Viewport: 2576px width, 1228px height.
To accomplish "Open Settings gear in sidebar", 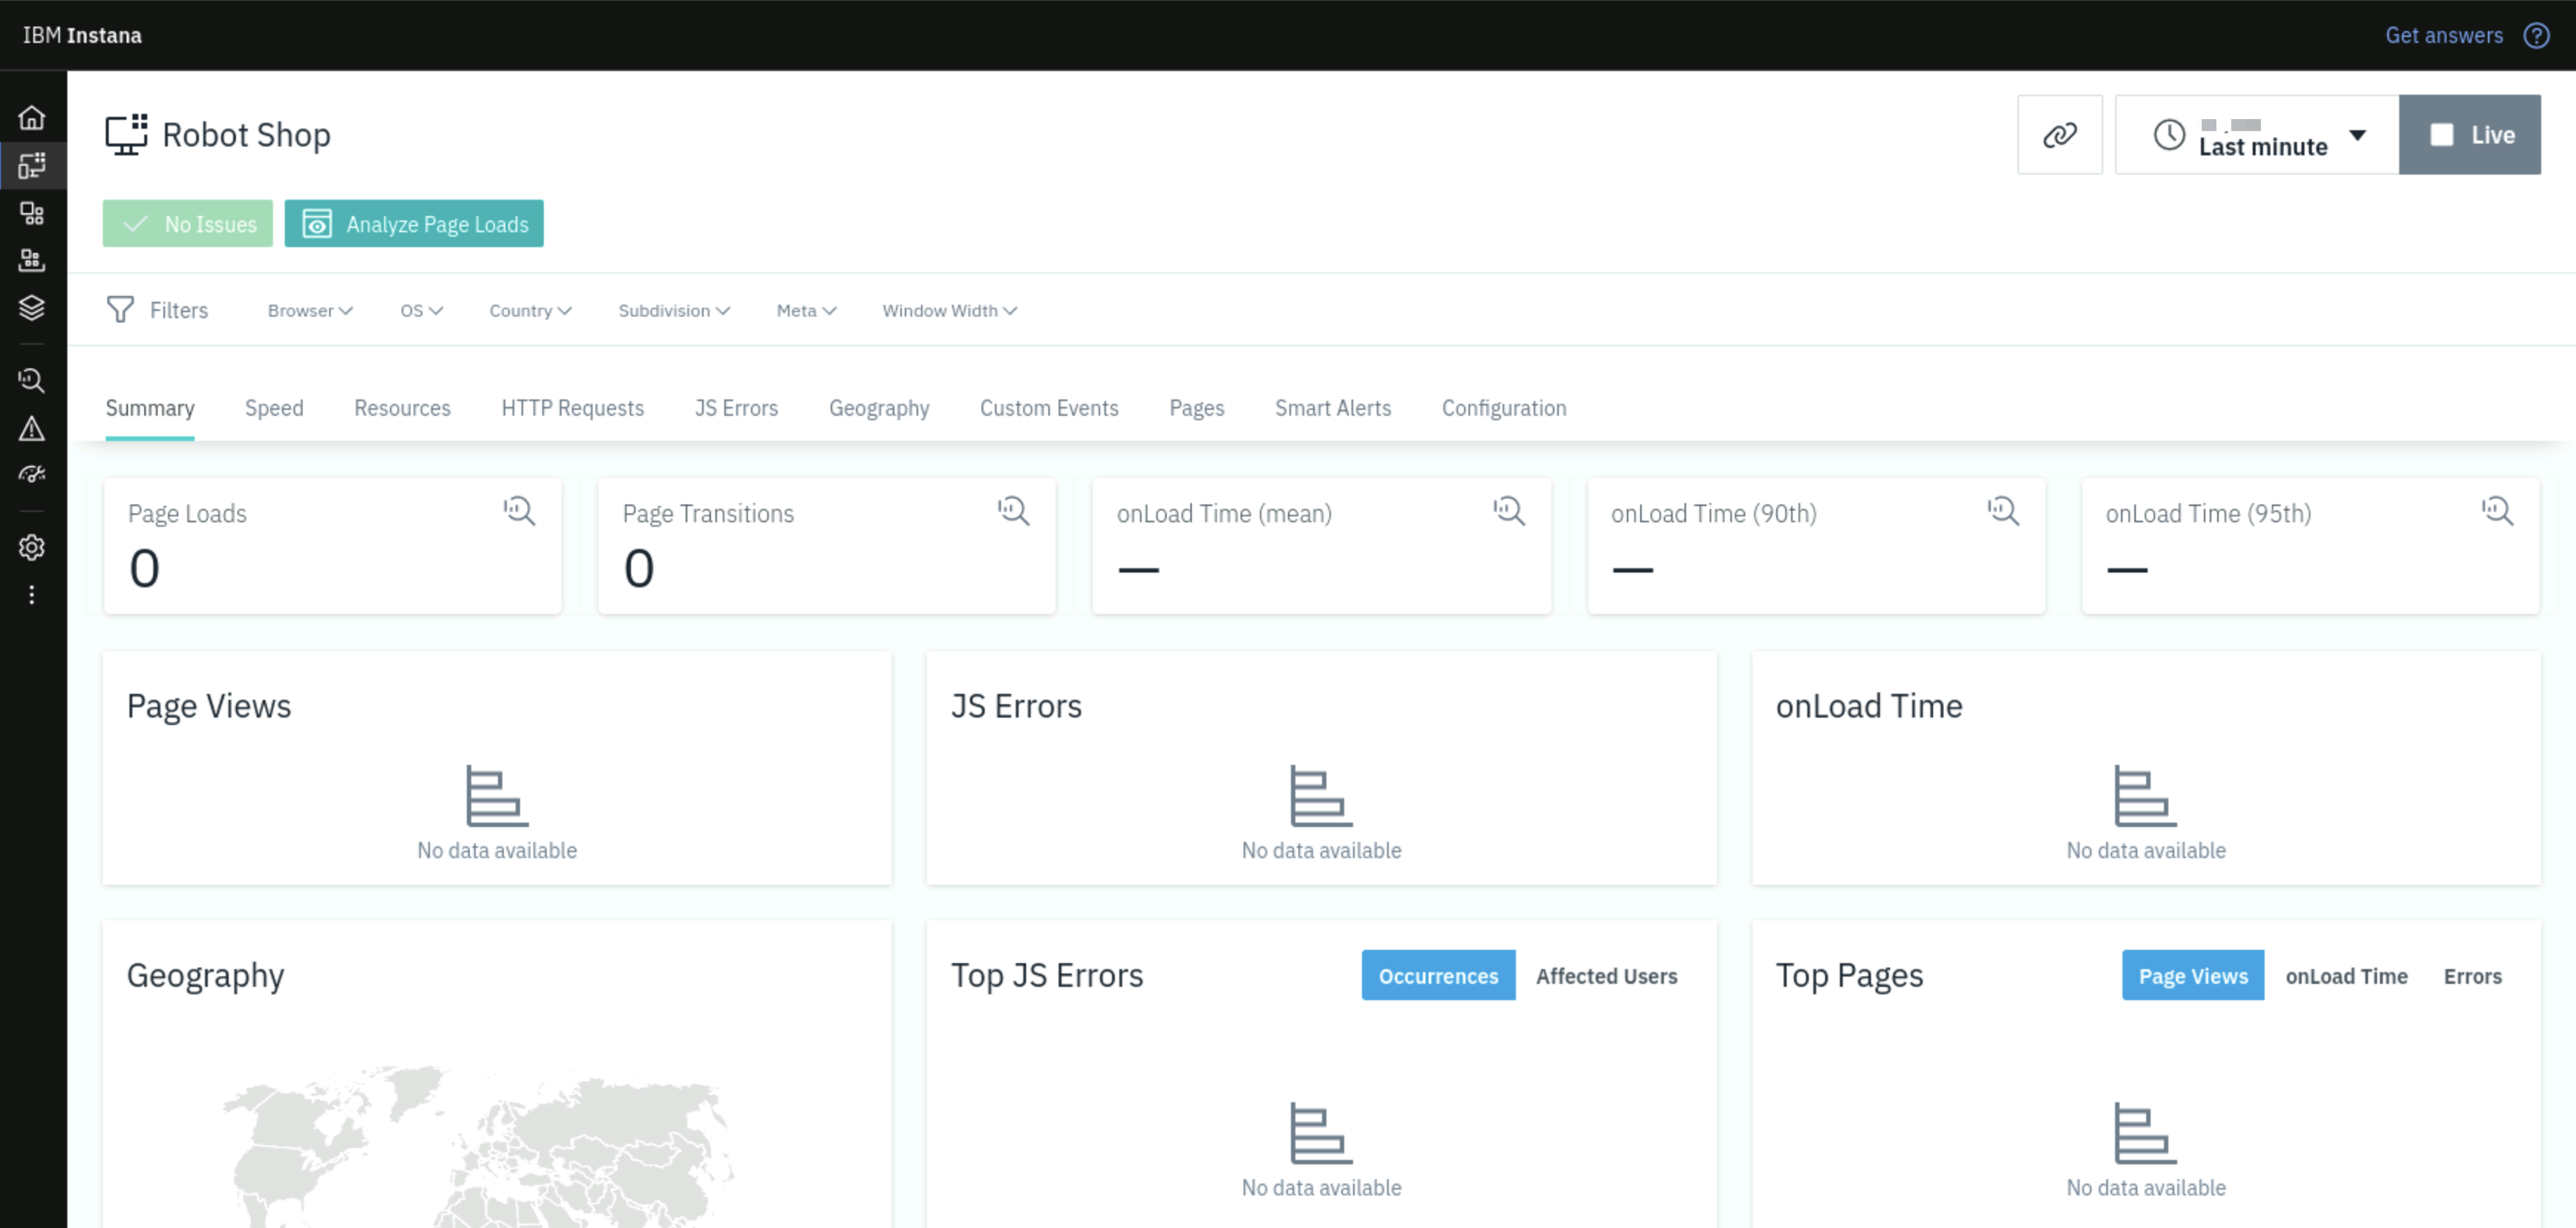I will pos(32,547).
